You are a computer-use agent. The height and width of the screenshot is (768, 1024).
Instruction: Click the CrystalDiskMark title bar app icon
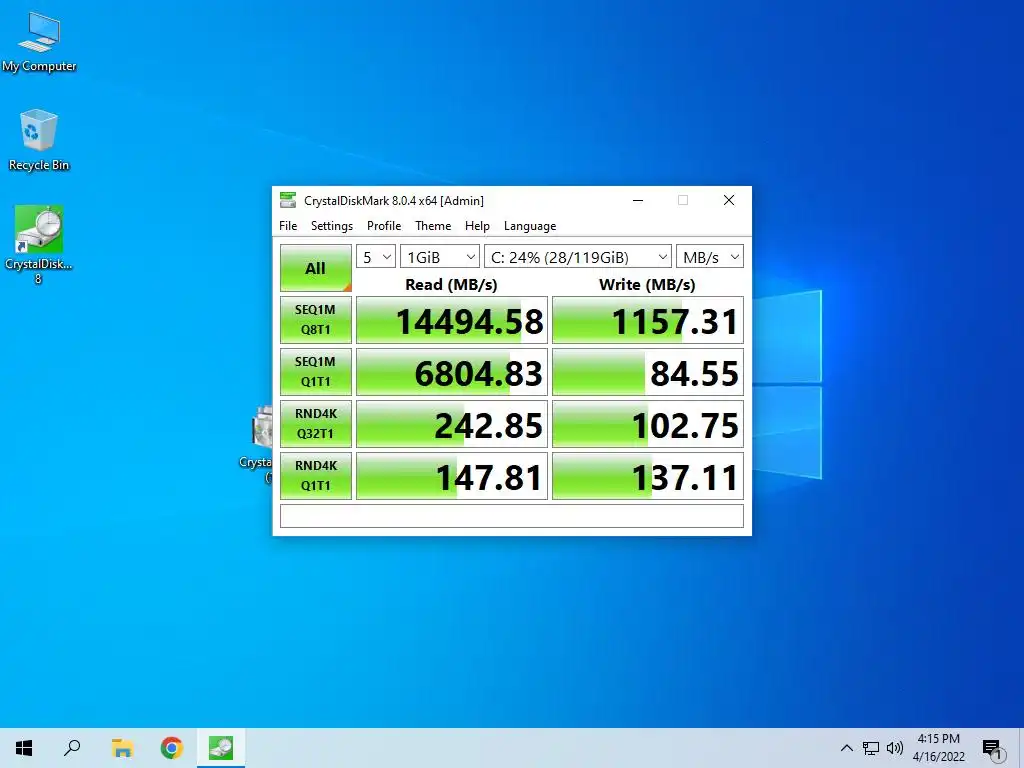[x=287, y=200]
